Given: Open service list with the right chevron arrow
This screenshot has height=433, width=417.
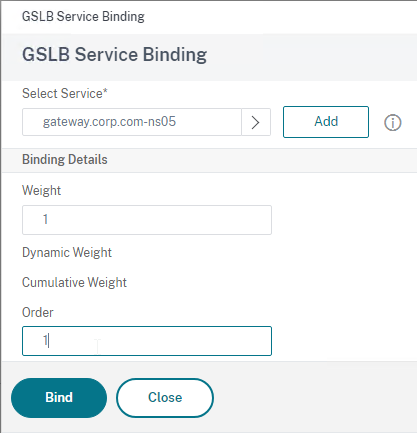Looking at the screenshot, I should 256,122.
